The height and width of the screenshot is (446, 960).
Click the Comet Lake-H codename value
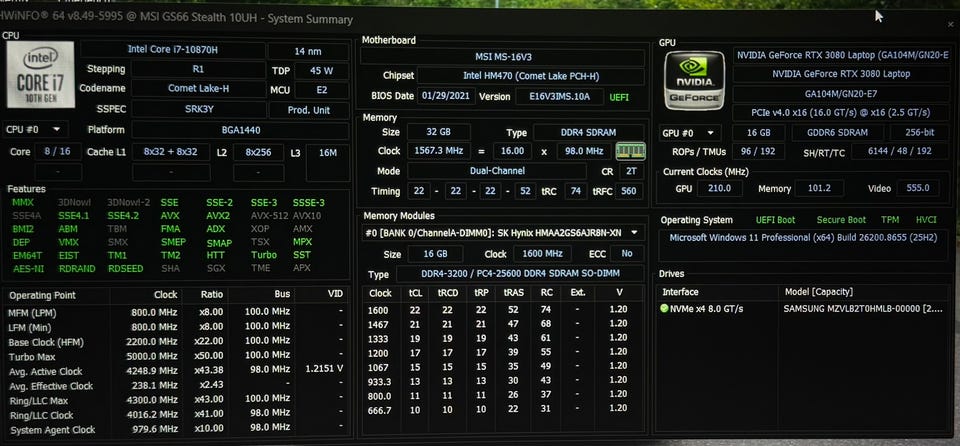click(198, 88)
